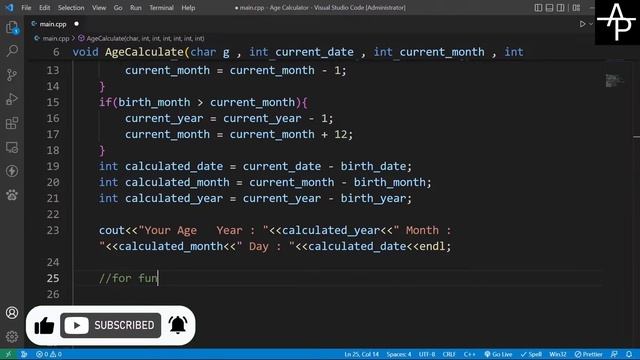
Task: Click the code minimap preview
Action: point(613,80)
